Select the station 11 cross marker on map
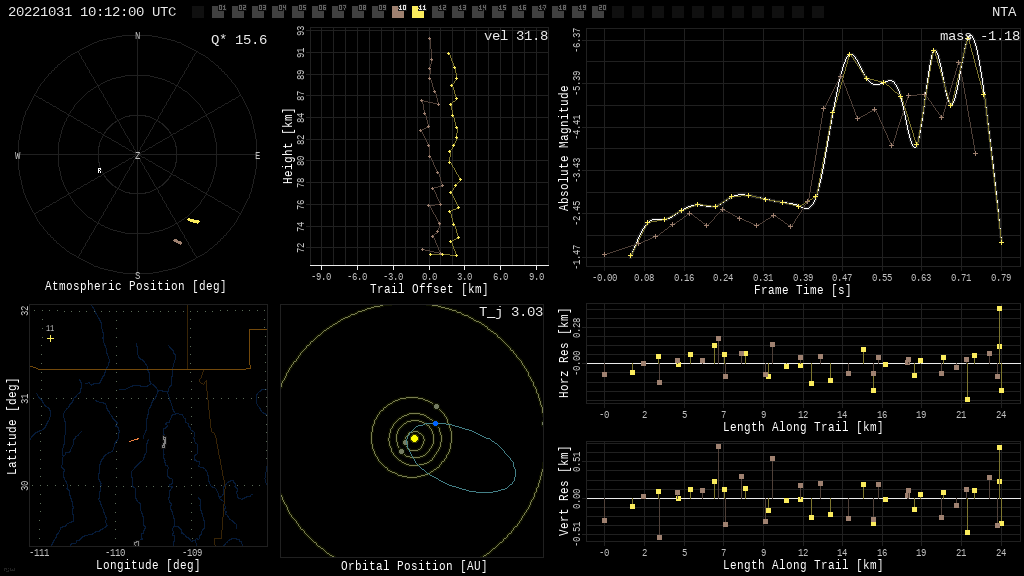1024x576 pixels. point(50,338)
